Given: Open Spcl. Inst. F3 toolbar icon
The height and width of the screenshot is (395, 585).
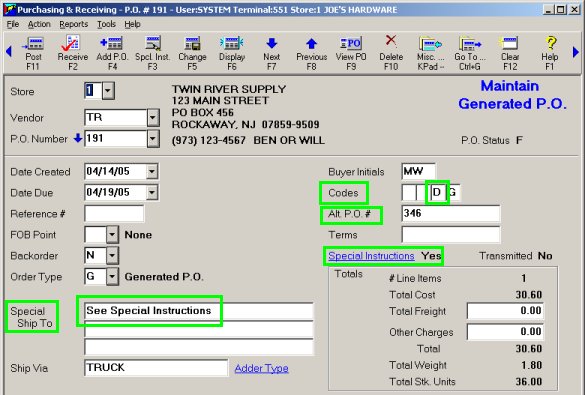Looking at the screenshot, I should (152, 53).
